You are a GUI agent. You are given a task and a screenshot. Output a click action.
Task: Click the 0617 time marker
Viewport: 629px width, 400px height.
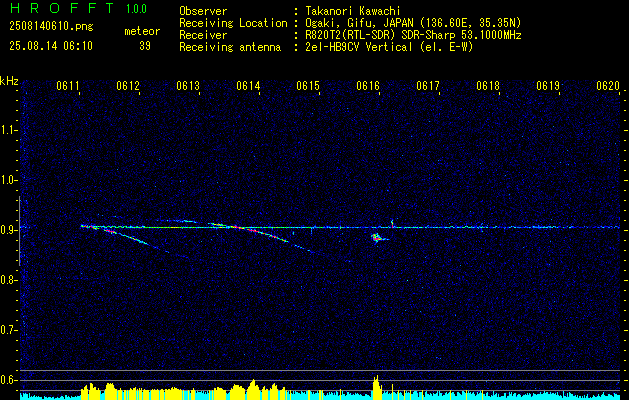[x=428, y=86]
